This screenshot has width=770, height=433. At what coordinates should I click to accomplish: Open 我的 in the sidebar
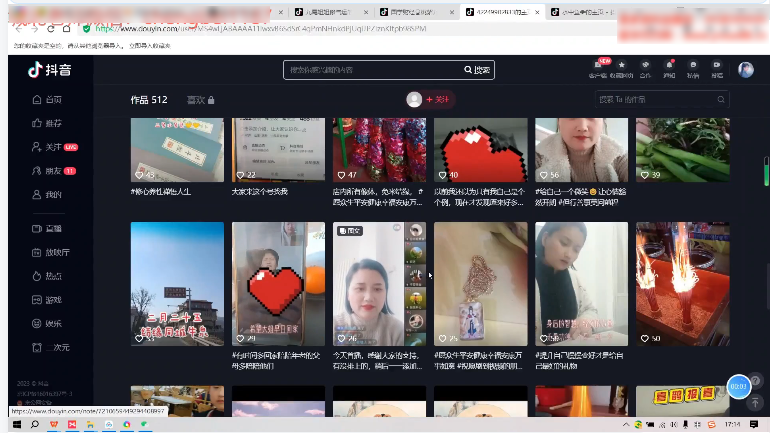tap(47, 194)
